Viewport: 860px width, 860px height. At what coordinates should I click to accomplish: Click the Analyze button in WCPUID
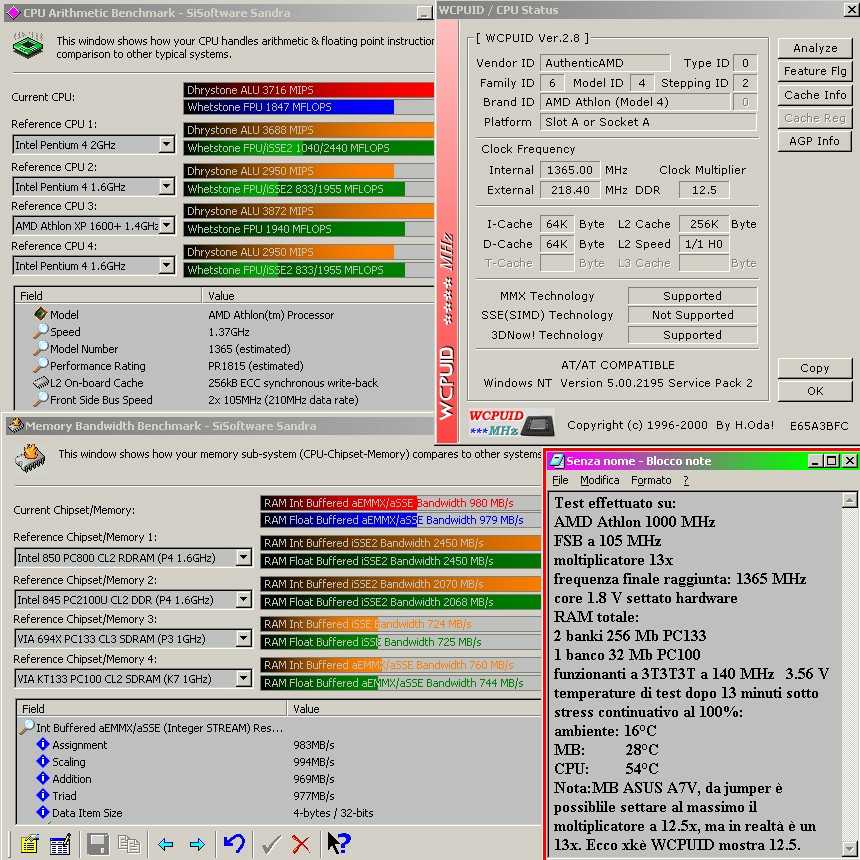click(x=814, y=48)
